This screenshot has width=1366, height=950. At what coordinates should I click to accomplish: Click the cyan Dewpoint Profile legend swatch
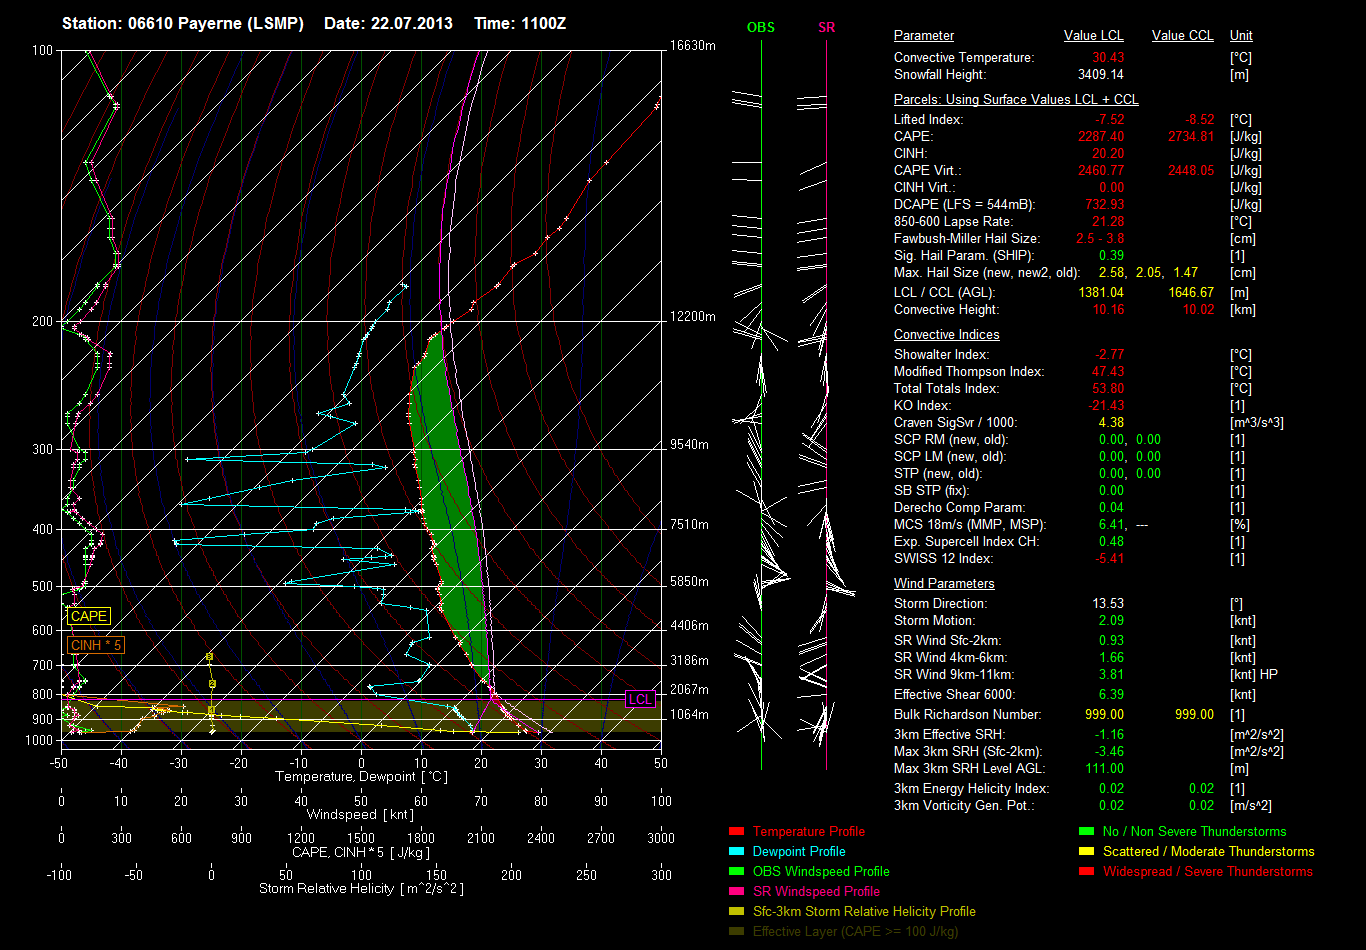[x=737, y=852]
